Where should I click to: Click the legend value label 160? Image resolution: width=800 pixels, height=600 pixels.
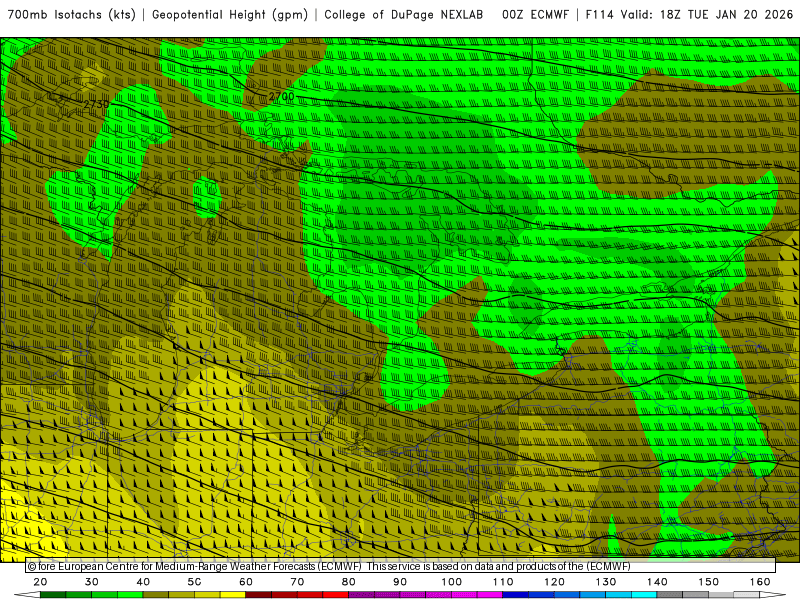pos(760,582)
